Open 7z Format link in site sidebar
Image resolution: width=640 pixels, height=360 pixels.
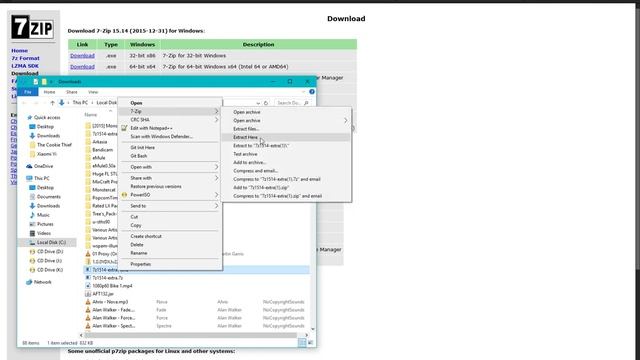coord(25,58)
